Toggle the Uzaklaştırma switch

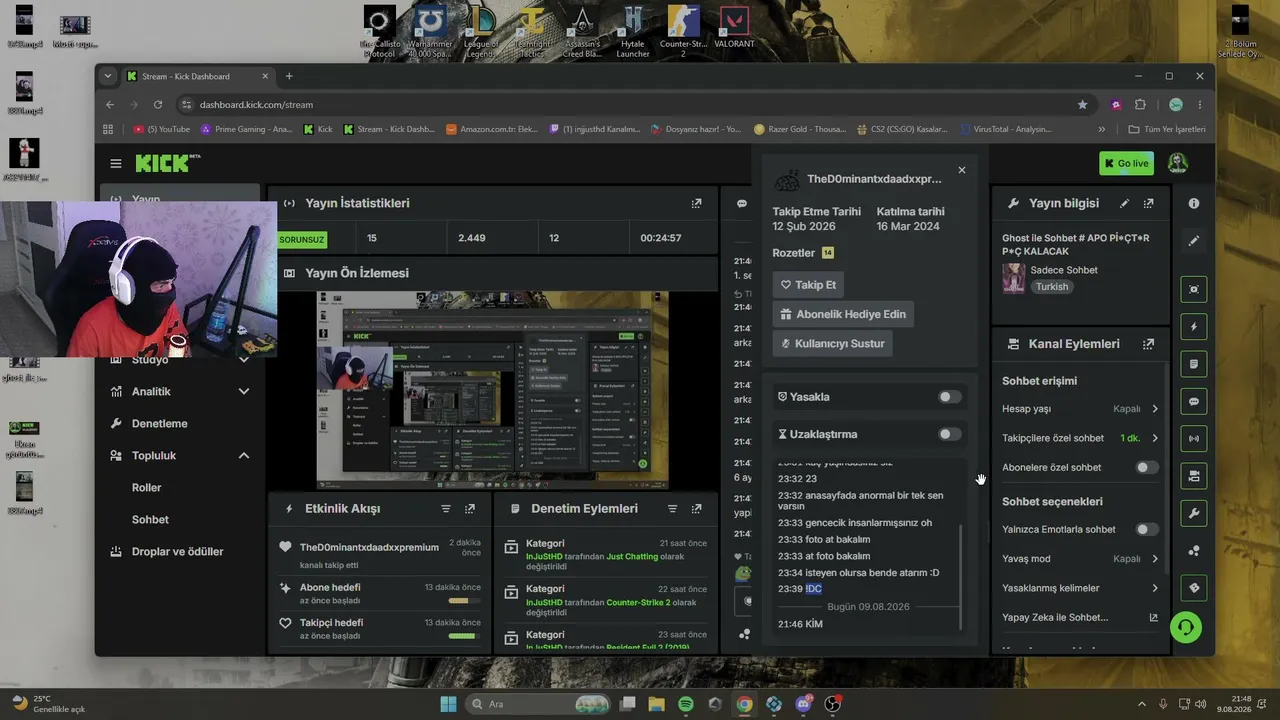pos(950,434)
